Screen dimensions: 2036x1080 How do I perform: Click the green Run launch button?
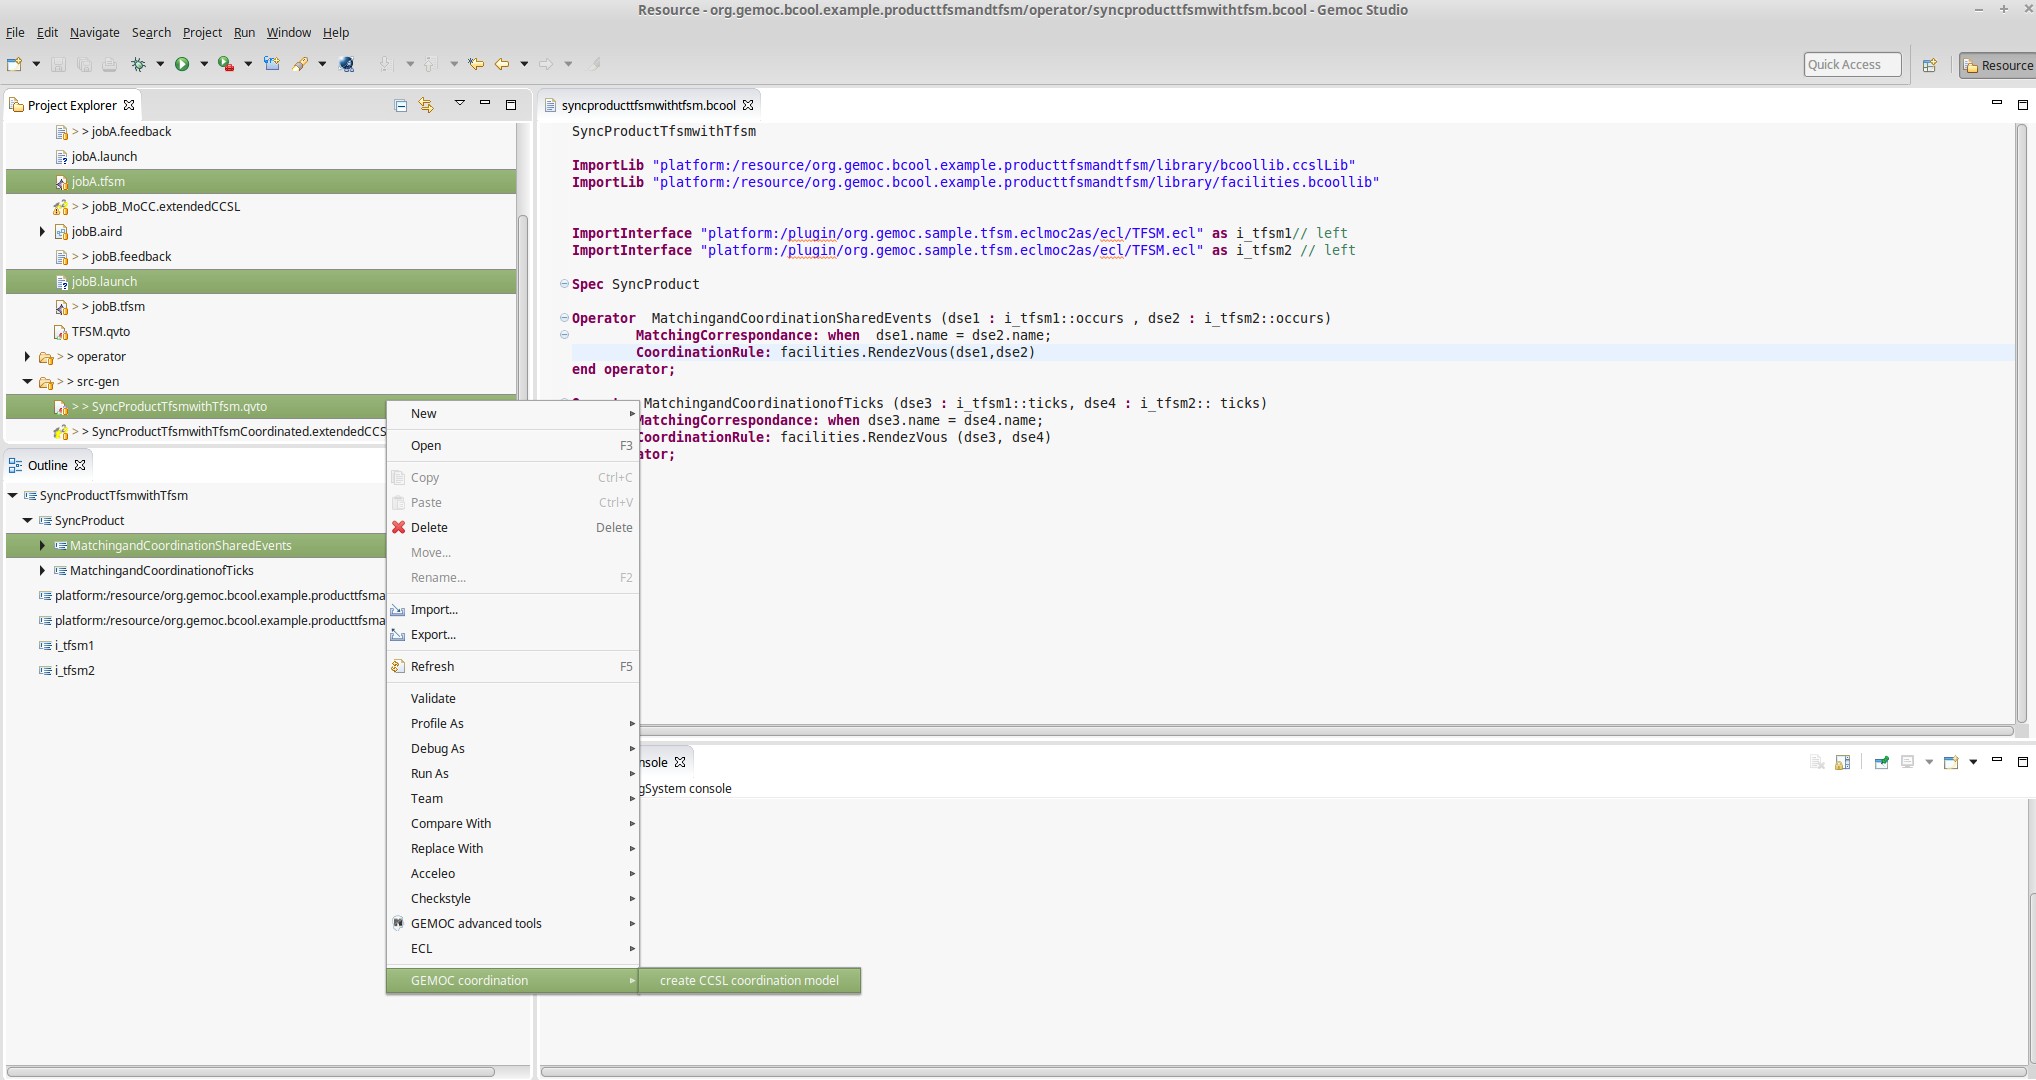click(x=182, y=64)
